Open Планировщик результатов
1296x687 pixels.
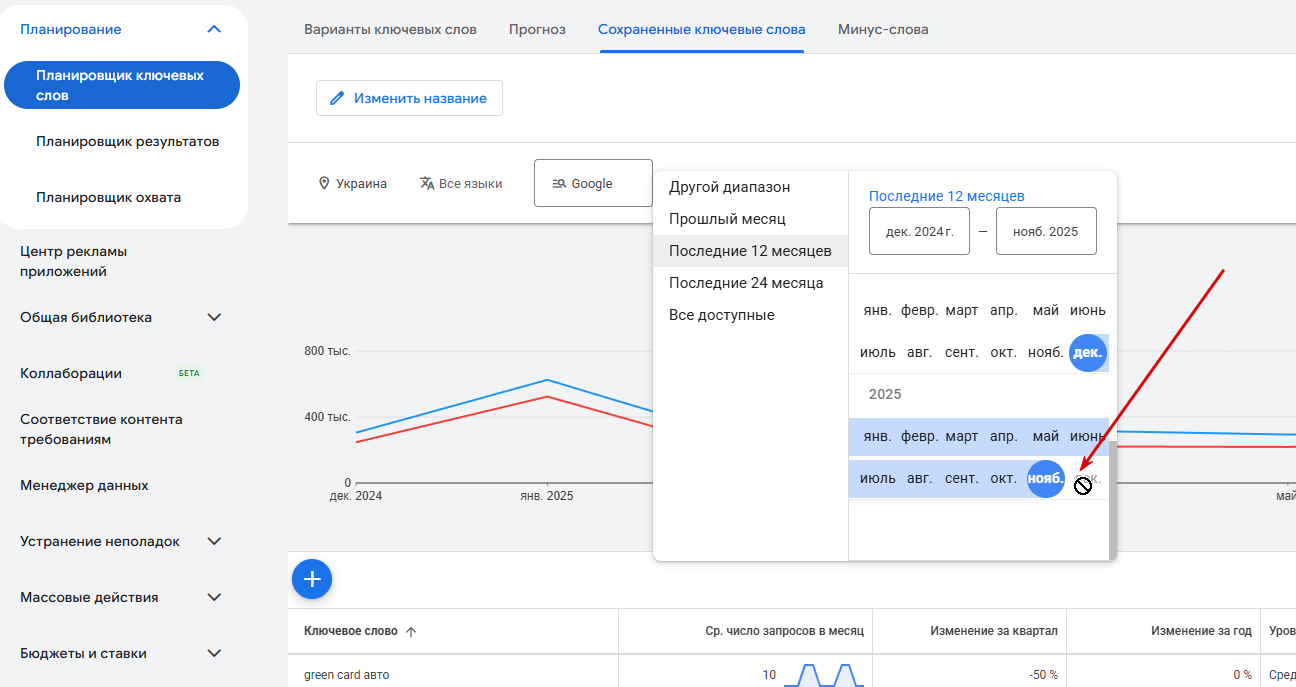click(127, 141)
